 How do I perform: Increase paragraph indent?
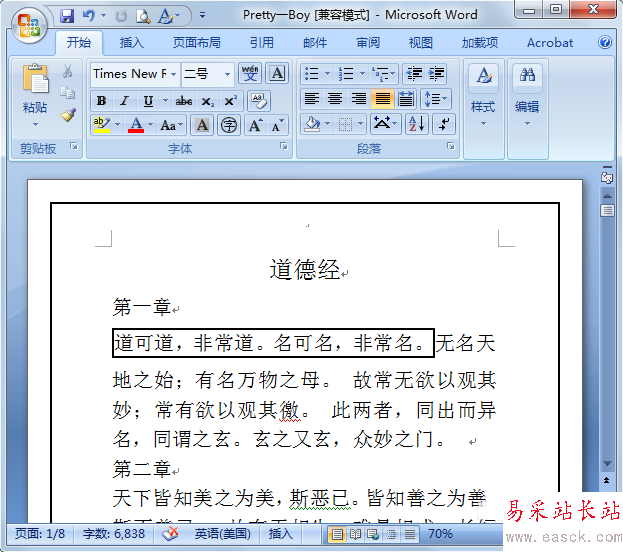pos(436,74)
